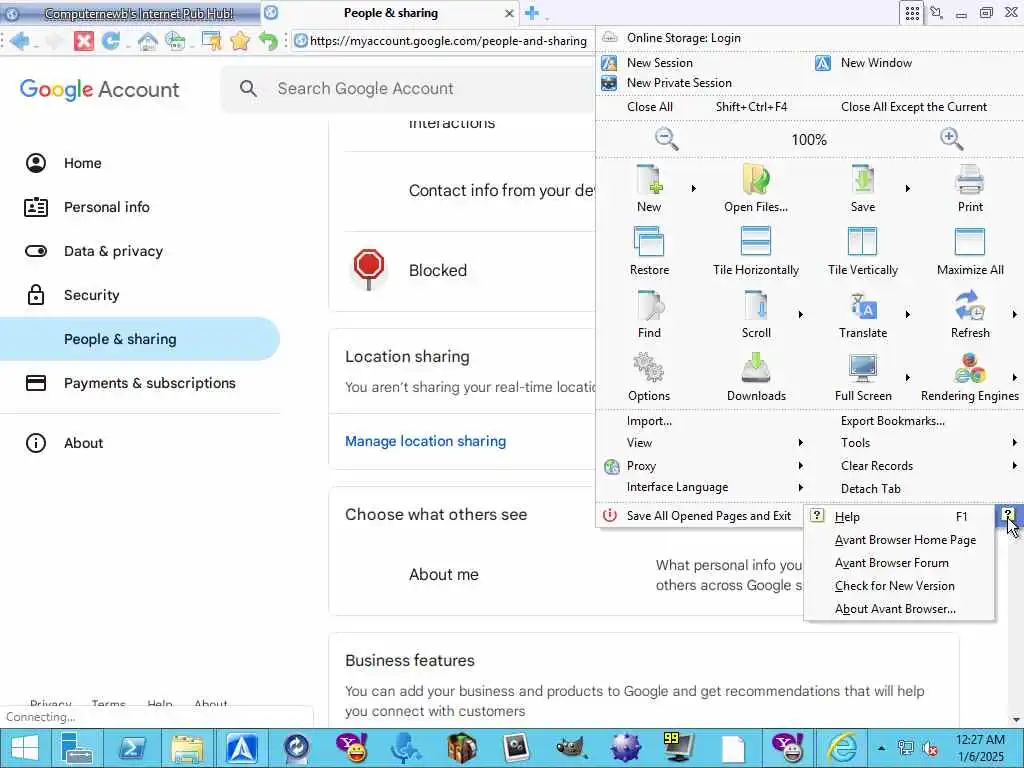Open Data & privacy section

pyautogui.click(x=113, y=251)
